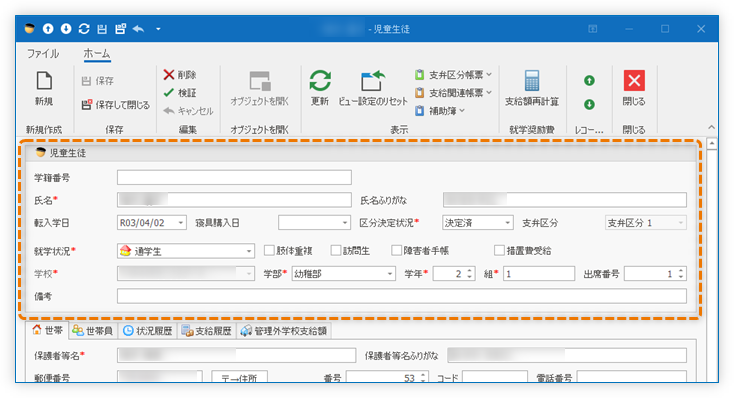Delete the record with 削除

(180, 74)
